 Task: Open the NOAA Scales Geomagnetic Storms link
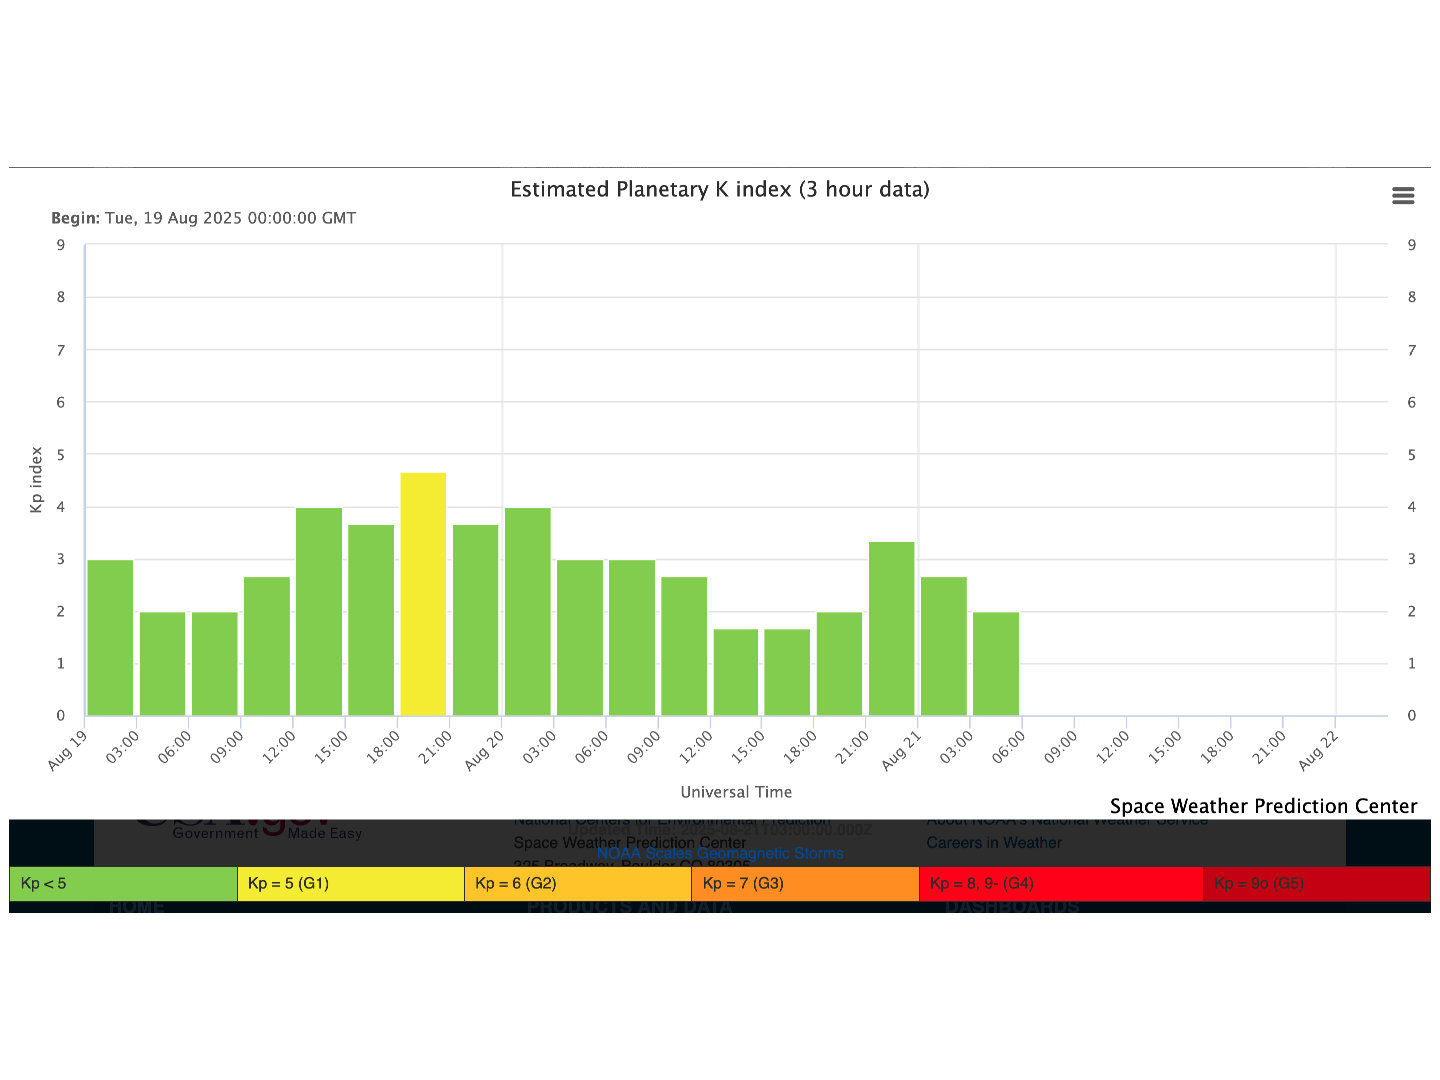tap(720, 854)
